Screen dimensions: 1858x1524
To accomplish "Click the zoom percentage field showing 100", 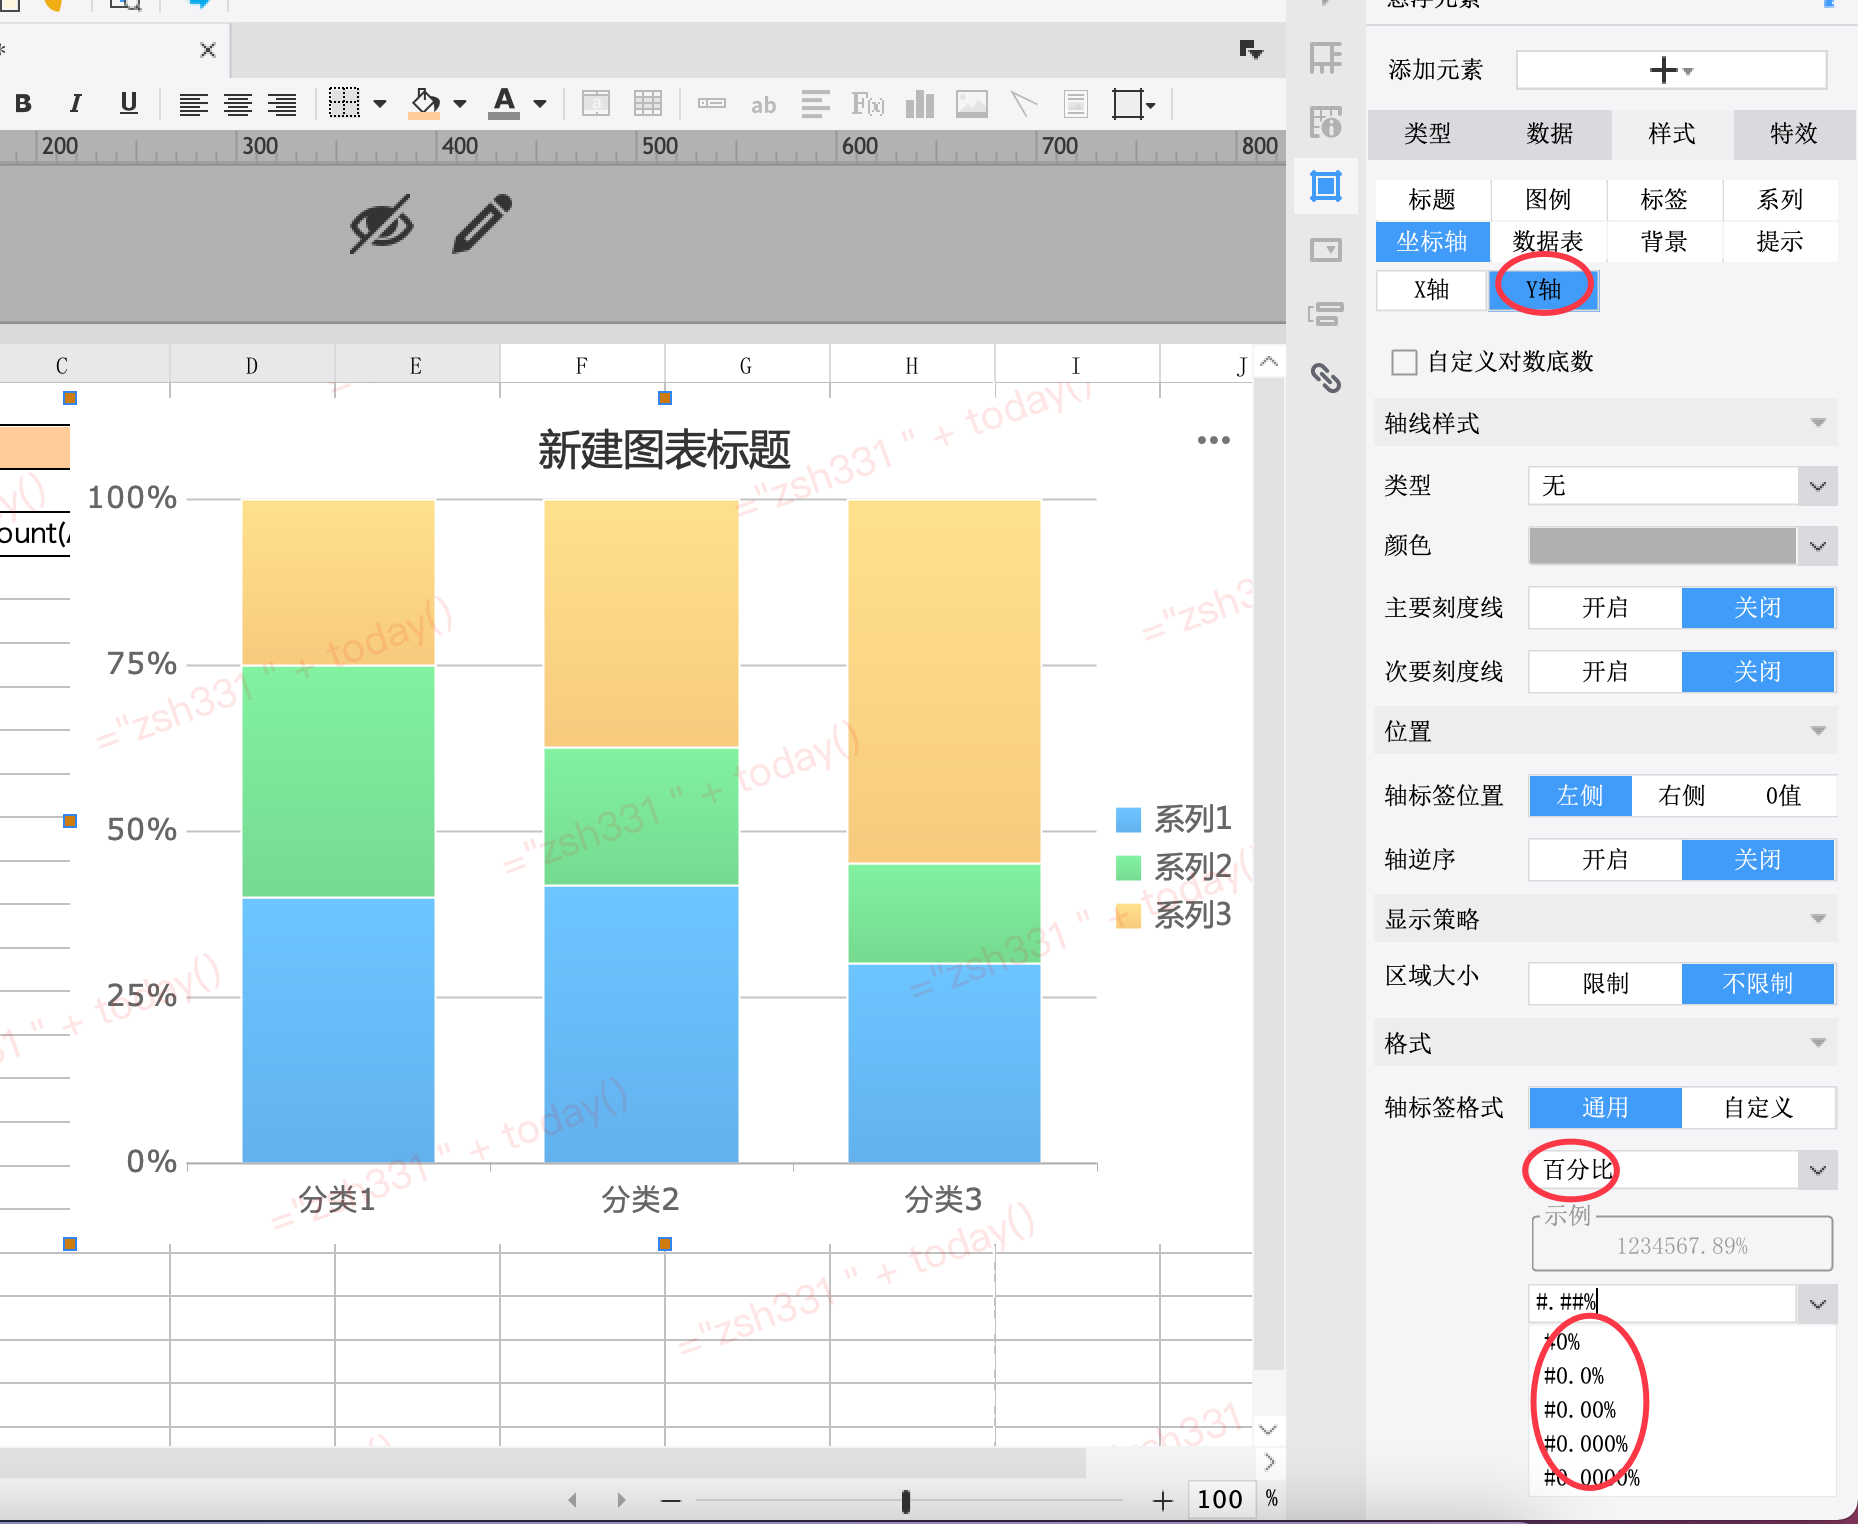I will (1220, 1500).
